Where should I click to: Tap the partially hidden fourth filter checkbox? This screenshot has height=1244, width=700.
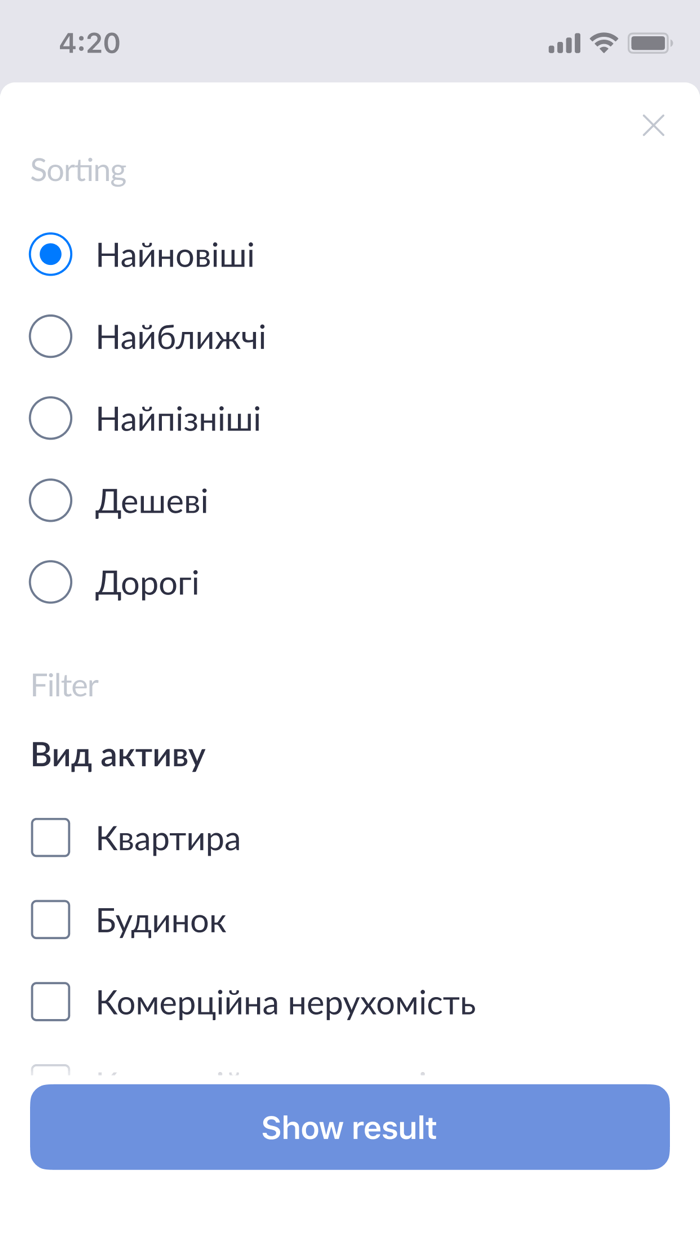click(x=50, y=1075)
